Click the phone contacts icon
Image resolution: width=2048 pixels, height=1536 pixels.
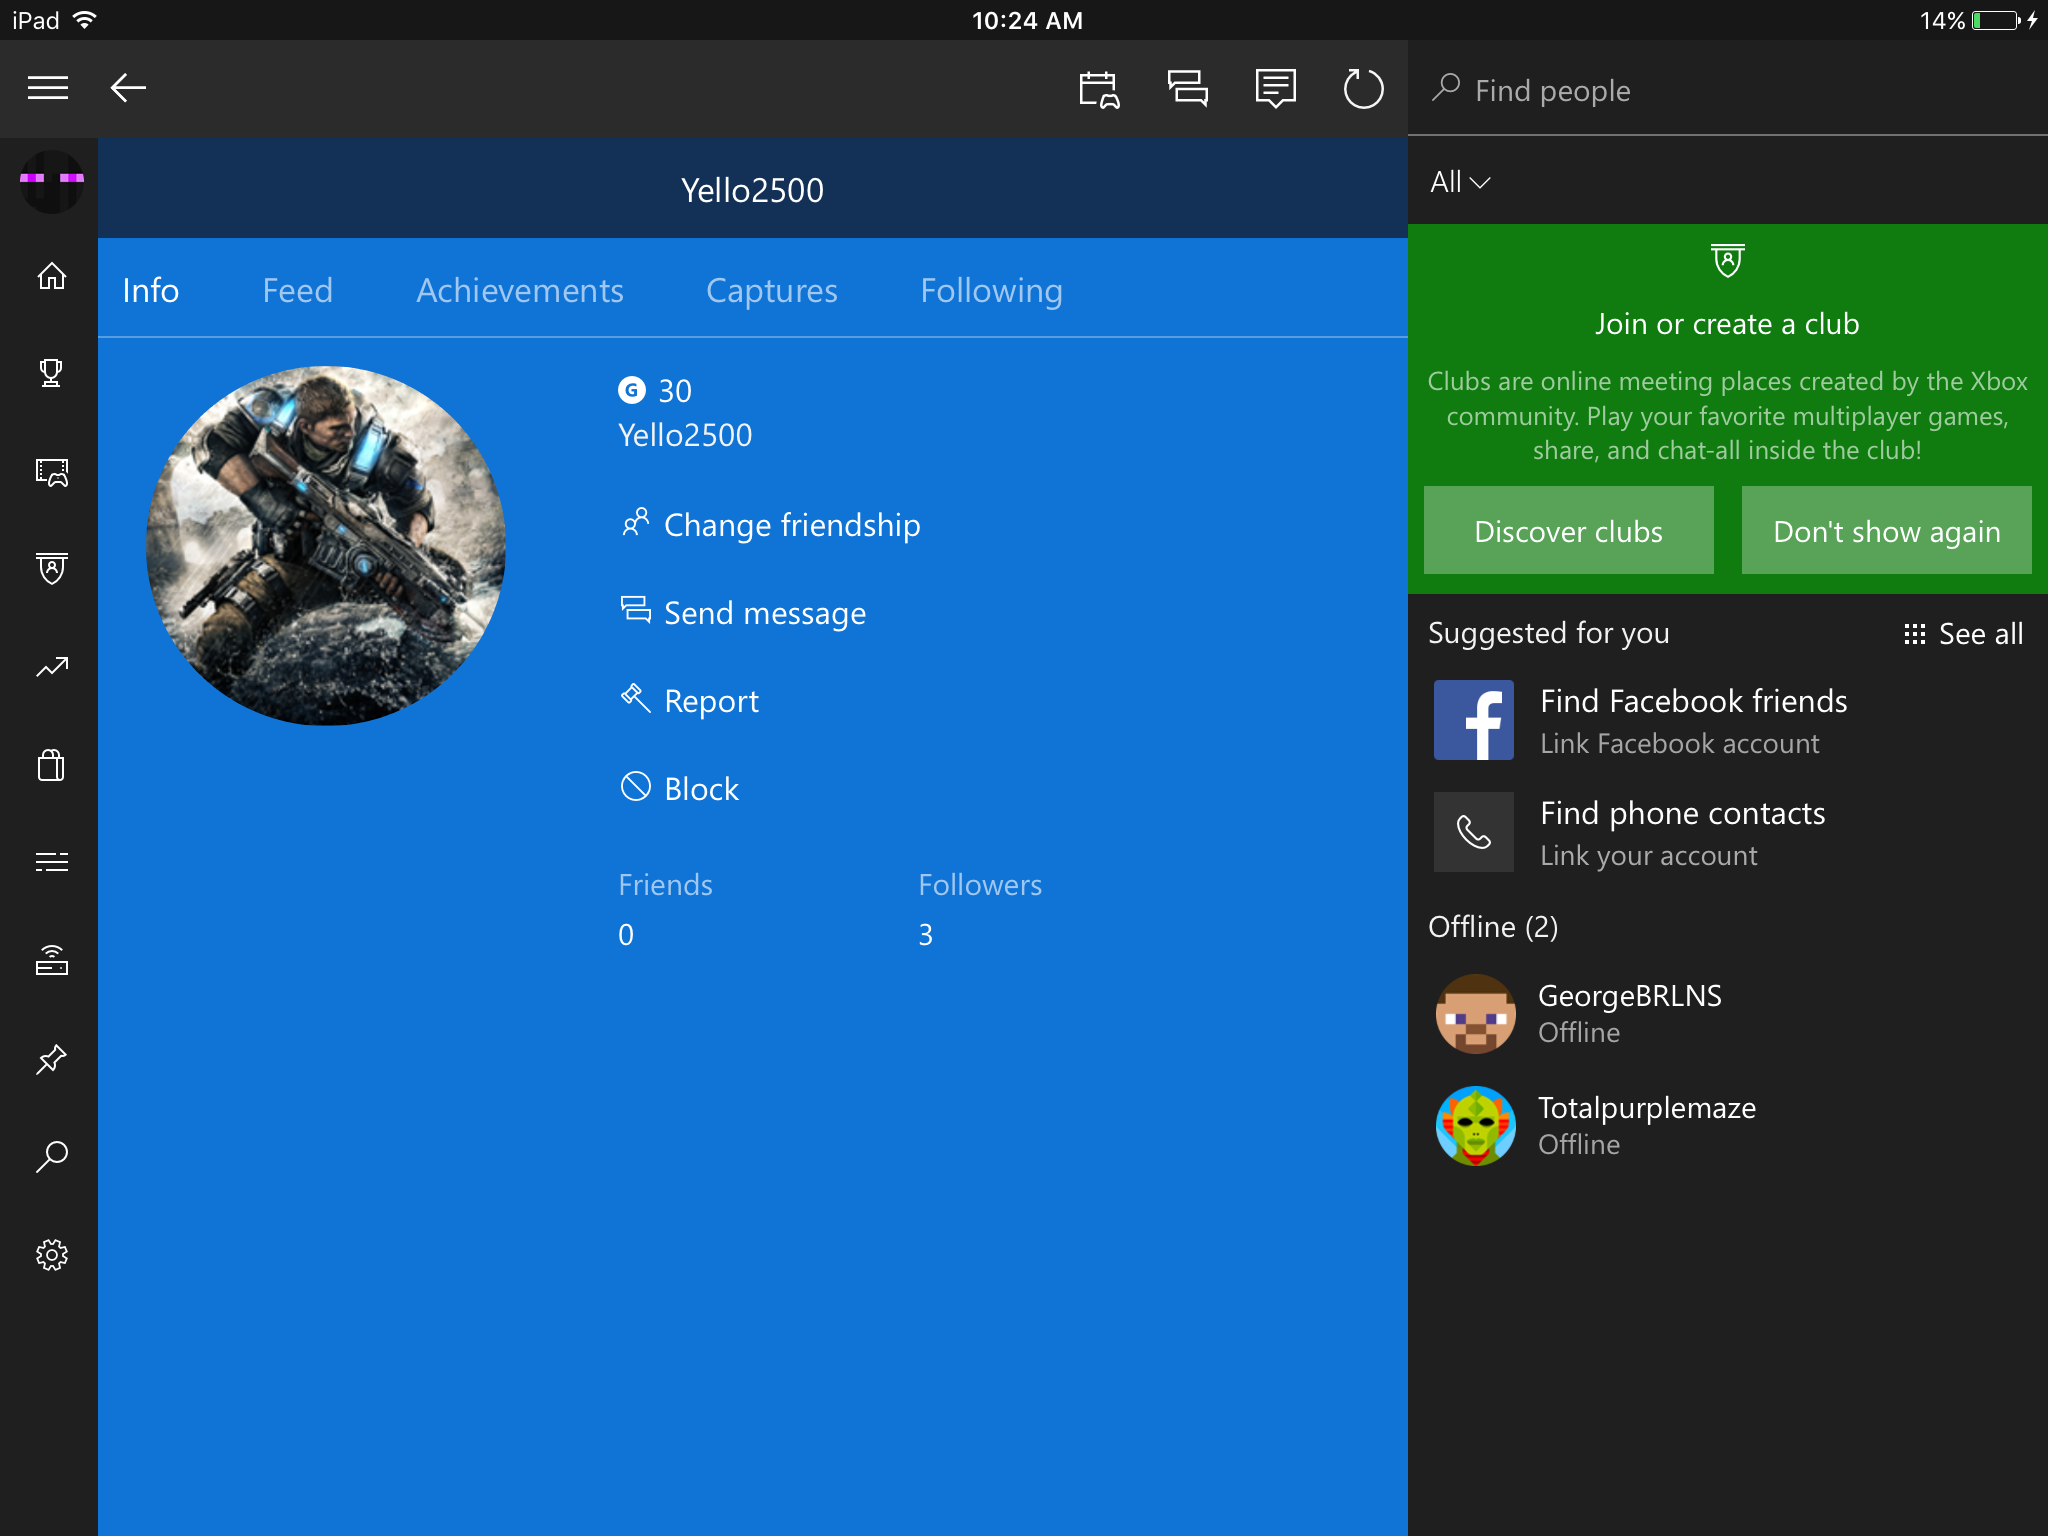pos(1474,832)
